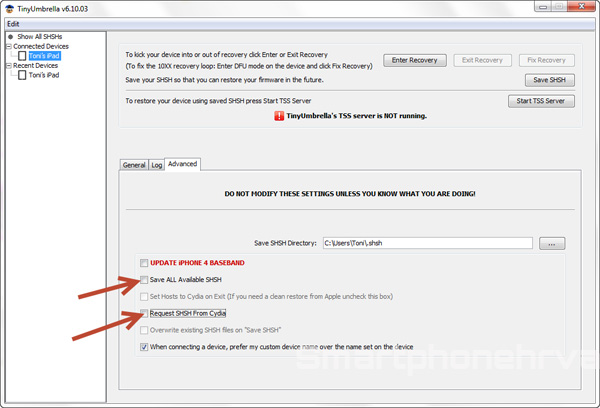Click the Save SHSH button

tap(550, 80)
